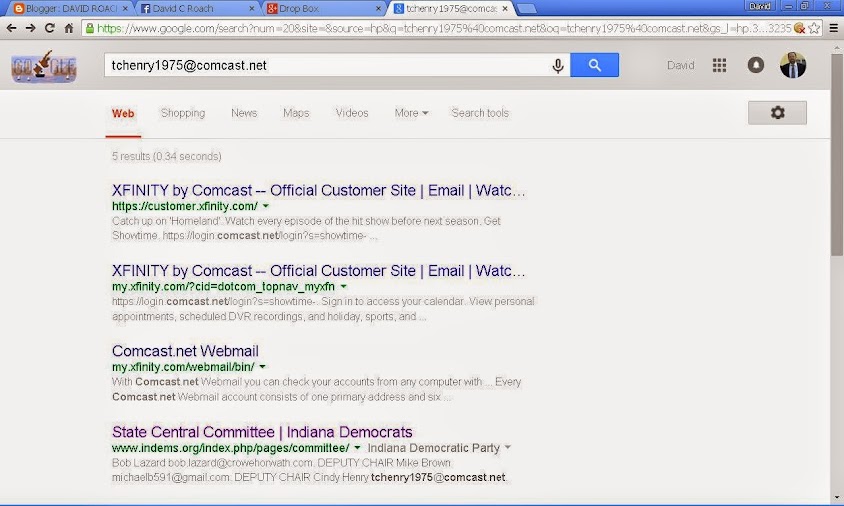Click the '5 results (0.34 seconds)' text
The width and height of the screenshot is (844, 506).
click(166, 156)
